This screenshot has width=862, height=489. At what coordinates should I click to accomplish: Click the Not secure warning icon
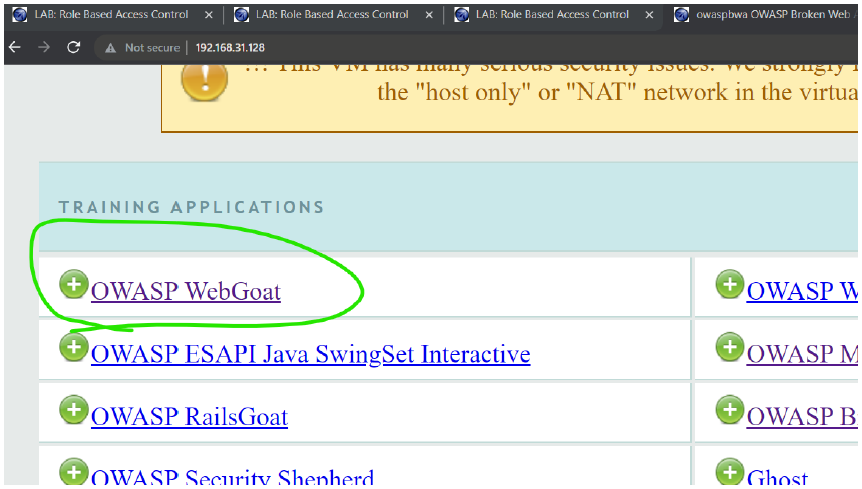pos(110,48)
